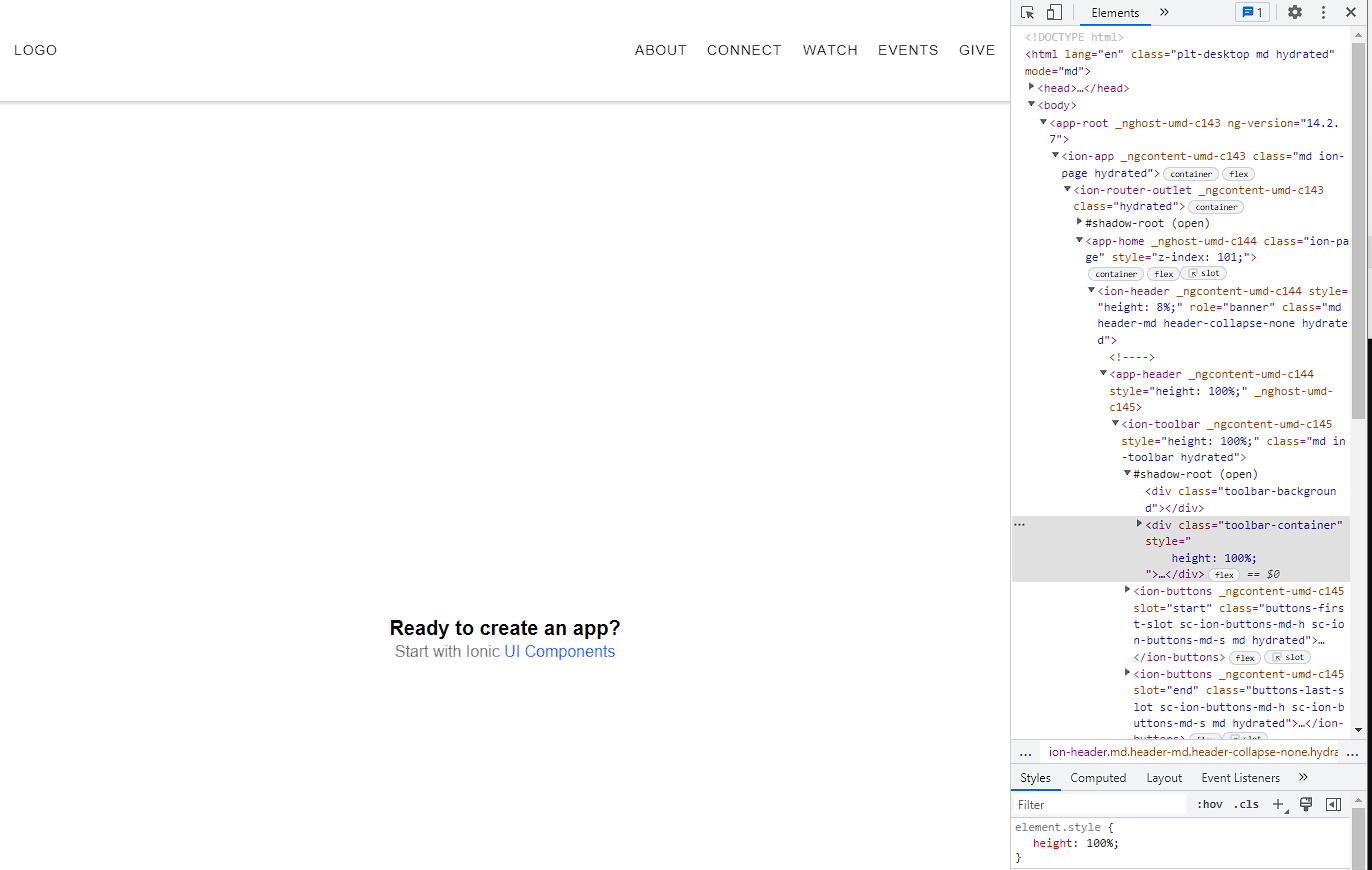Expand the toolbar-container div node
The height and width of the screenshot is (870, 1372).
[1139, 523]
